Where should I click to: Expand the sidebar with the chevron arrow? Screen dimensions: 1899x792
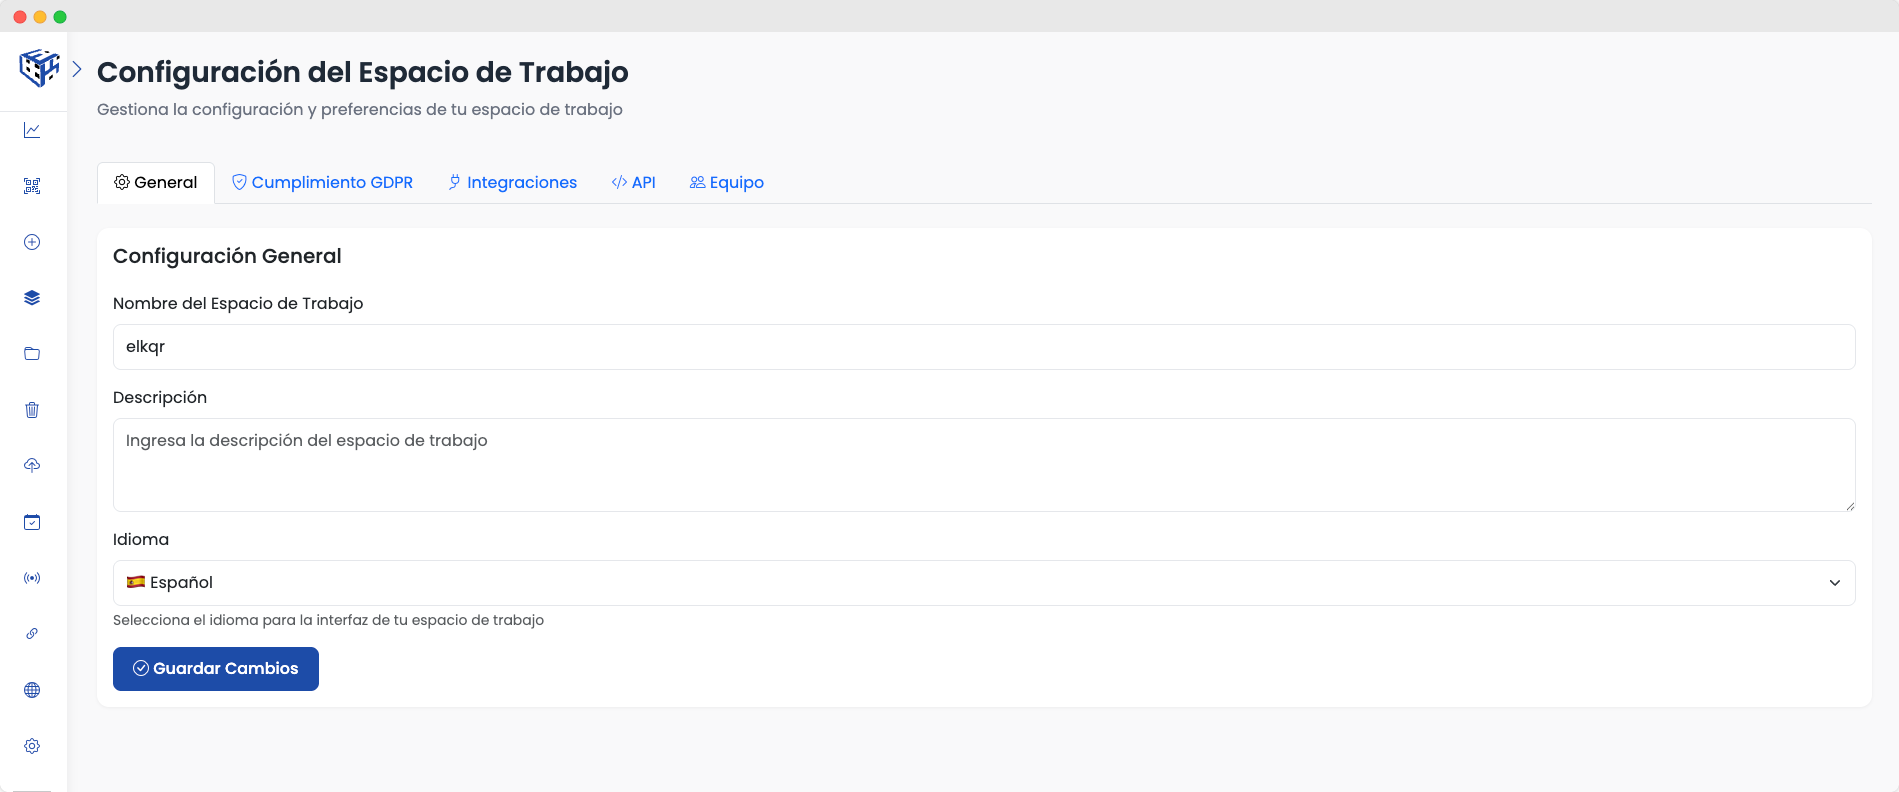click(77, 69)
